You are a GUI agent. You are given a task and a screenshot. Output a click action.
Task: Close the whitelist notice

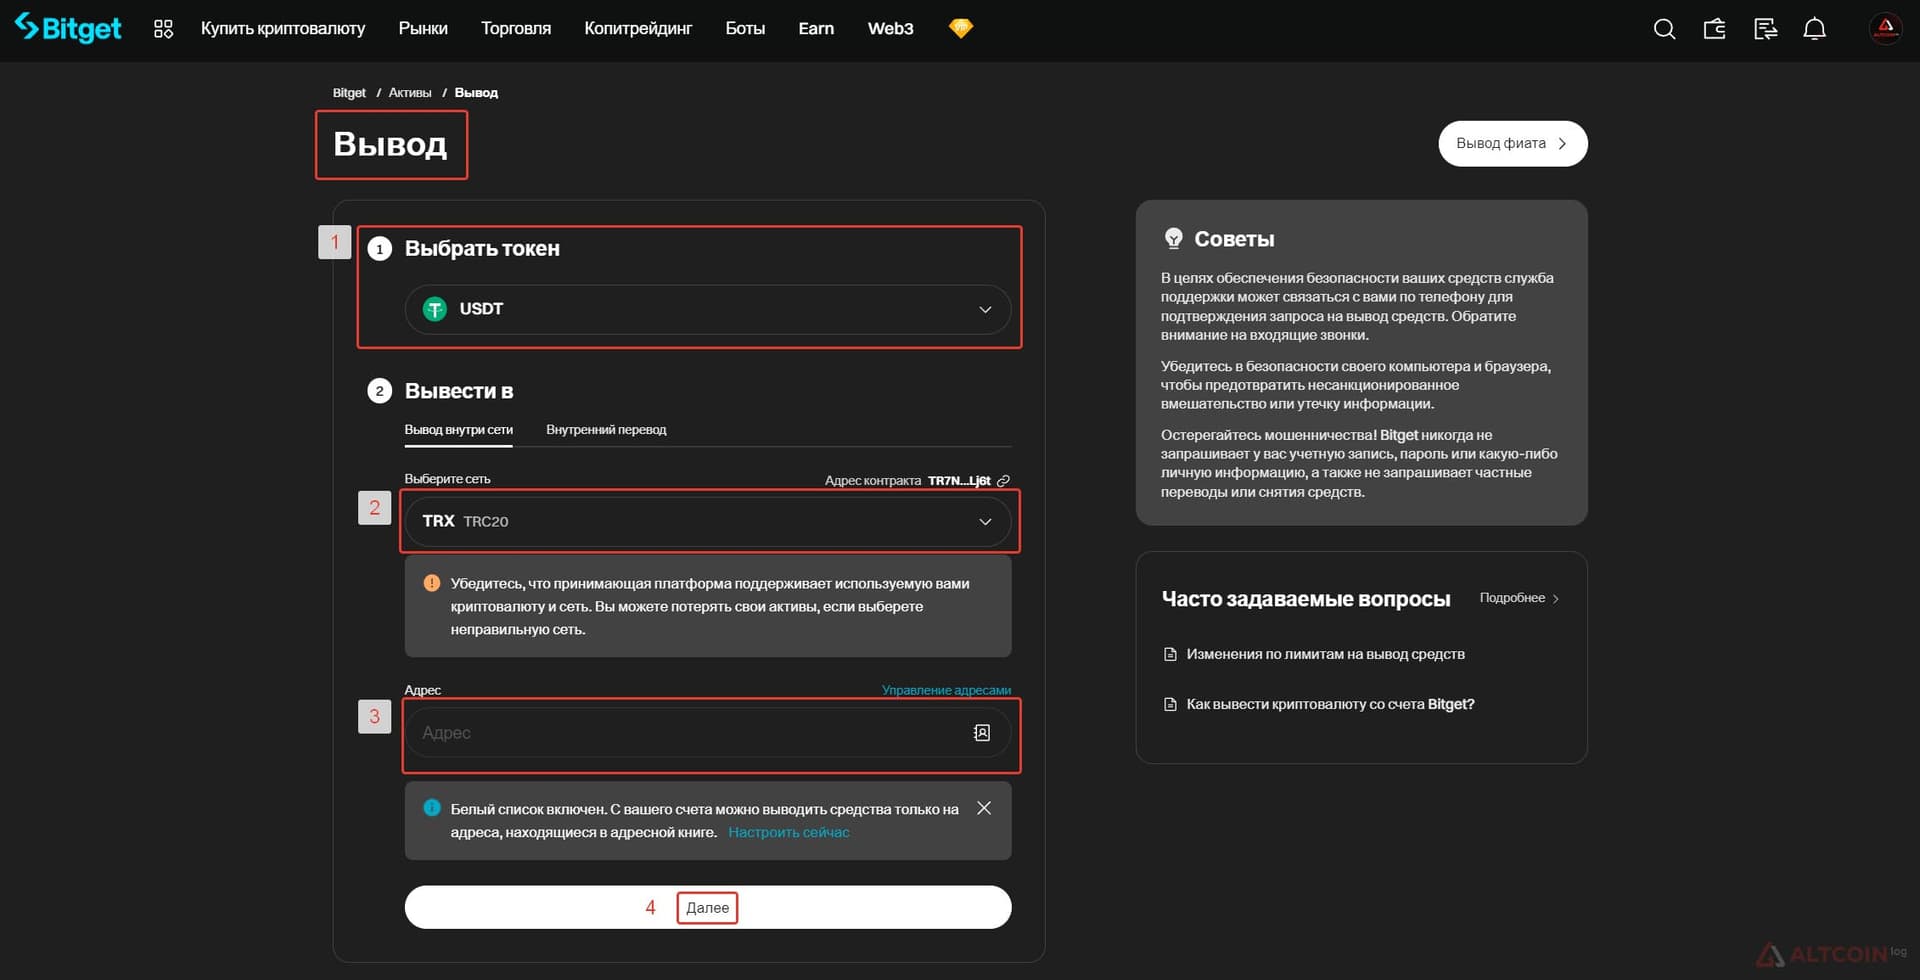[x=984, y=808]
